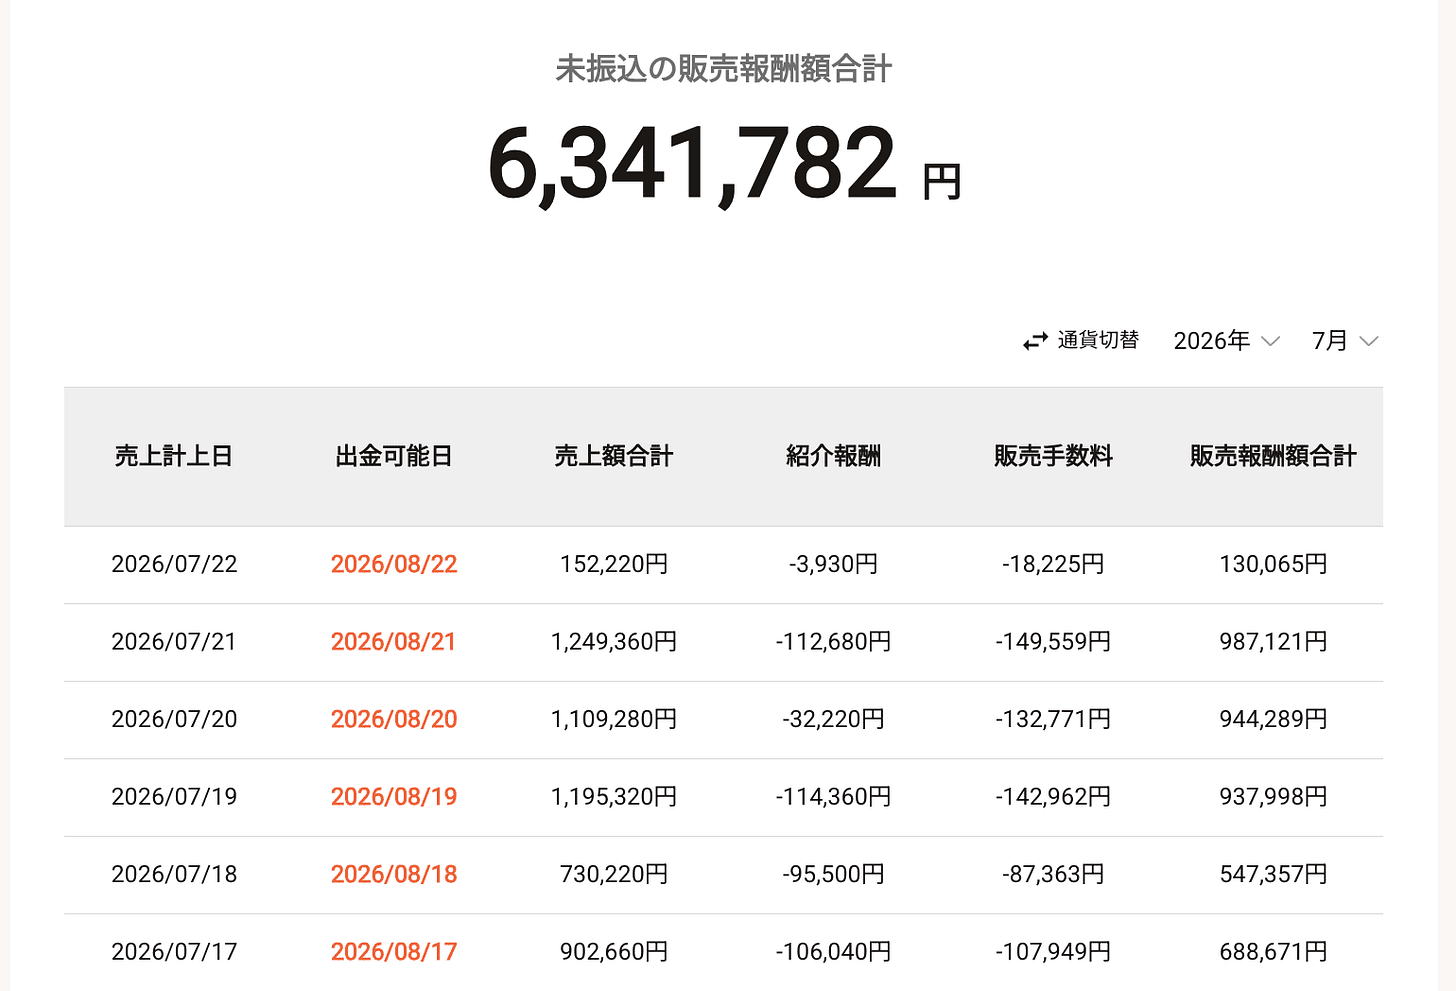Viewport: 1456px width, 991px height.
Task: Click the payout date 2026/08/21
Action: point(394,642)
